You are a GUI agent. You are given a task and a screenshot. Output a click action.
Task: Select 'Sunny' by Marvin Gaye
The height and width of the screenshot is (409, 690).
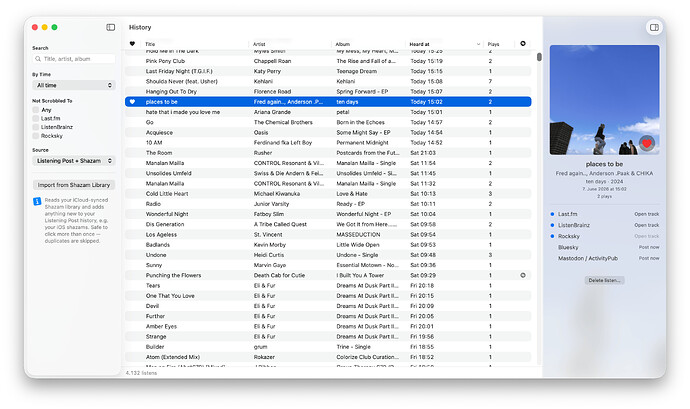[x=328, y=265]
